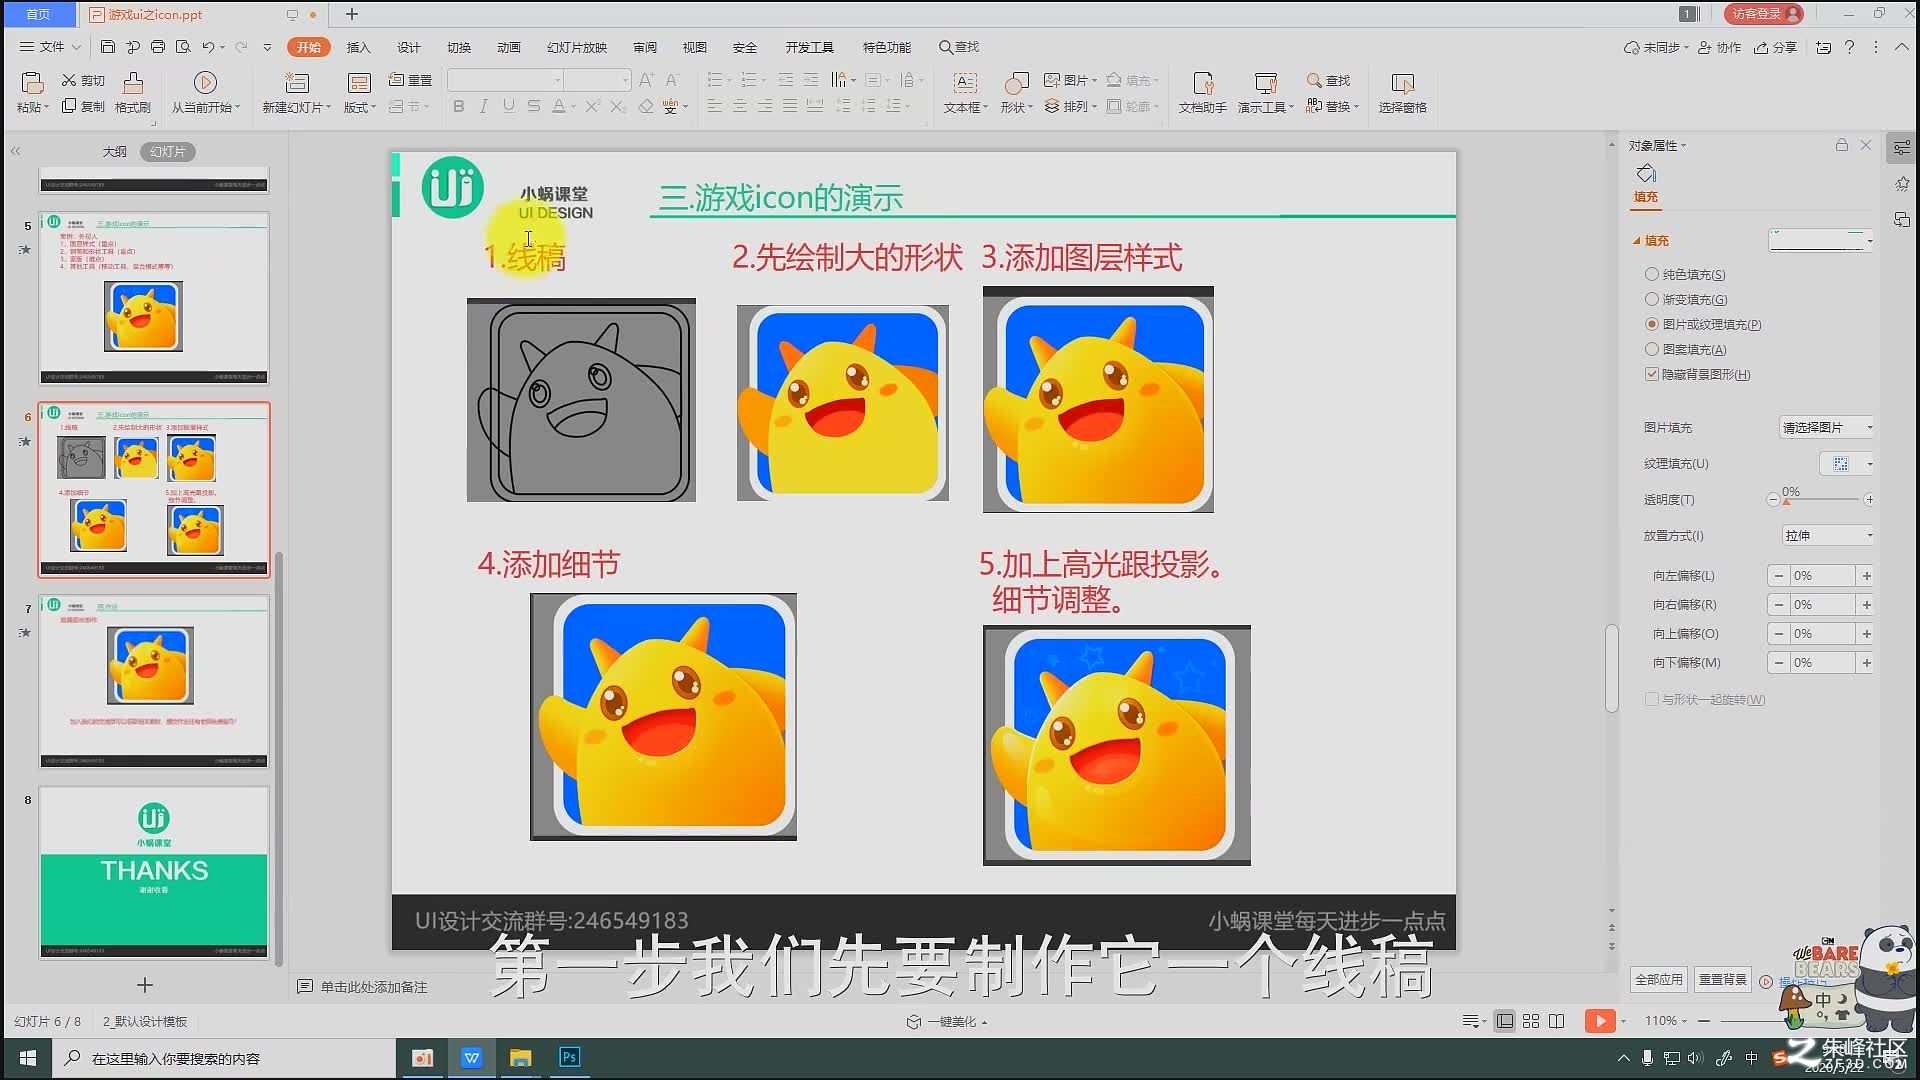Click the Bold formatting icon
The image size is (1920, 1080).
[x=458, y=106]
